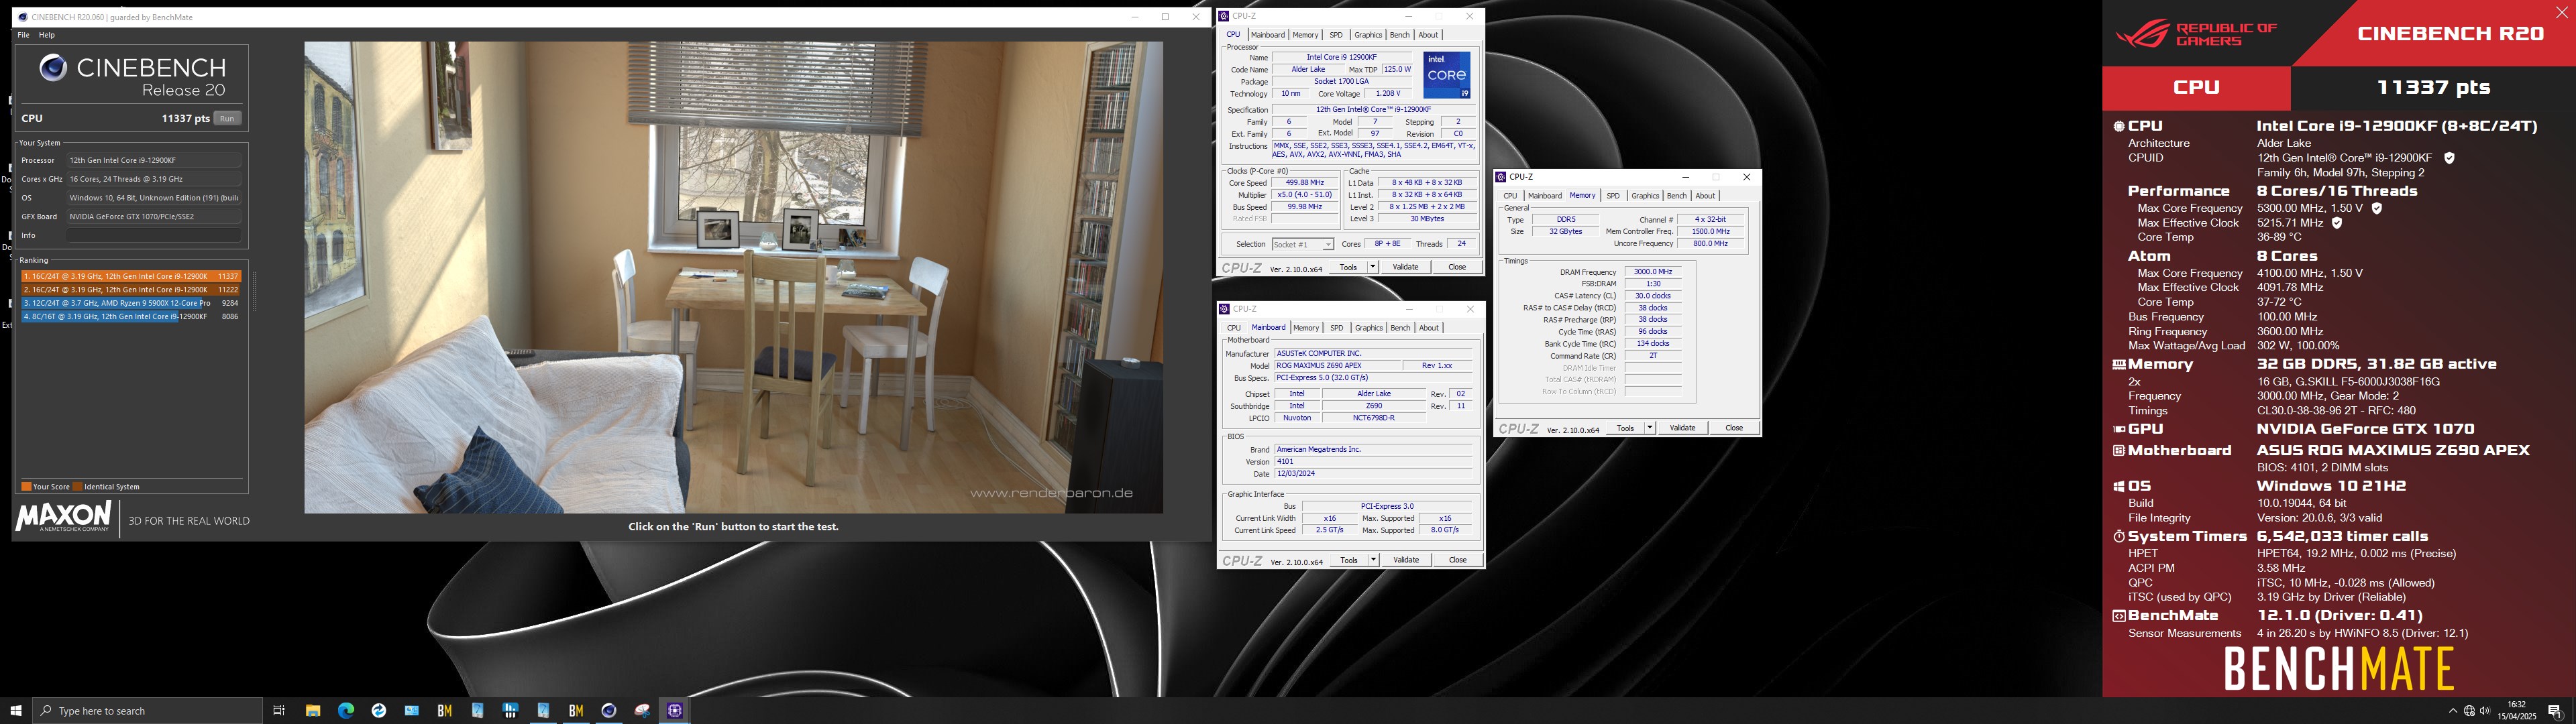Open the blue circular-arrows app on the taskbar
Image resolution: width=2576 pixels, height=724 pixels.
[379, 711]
